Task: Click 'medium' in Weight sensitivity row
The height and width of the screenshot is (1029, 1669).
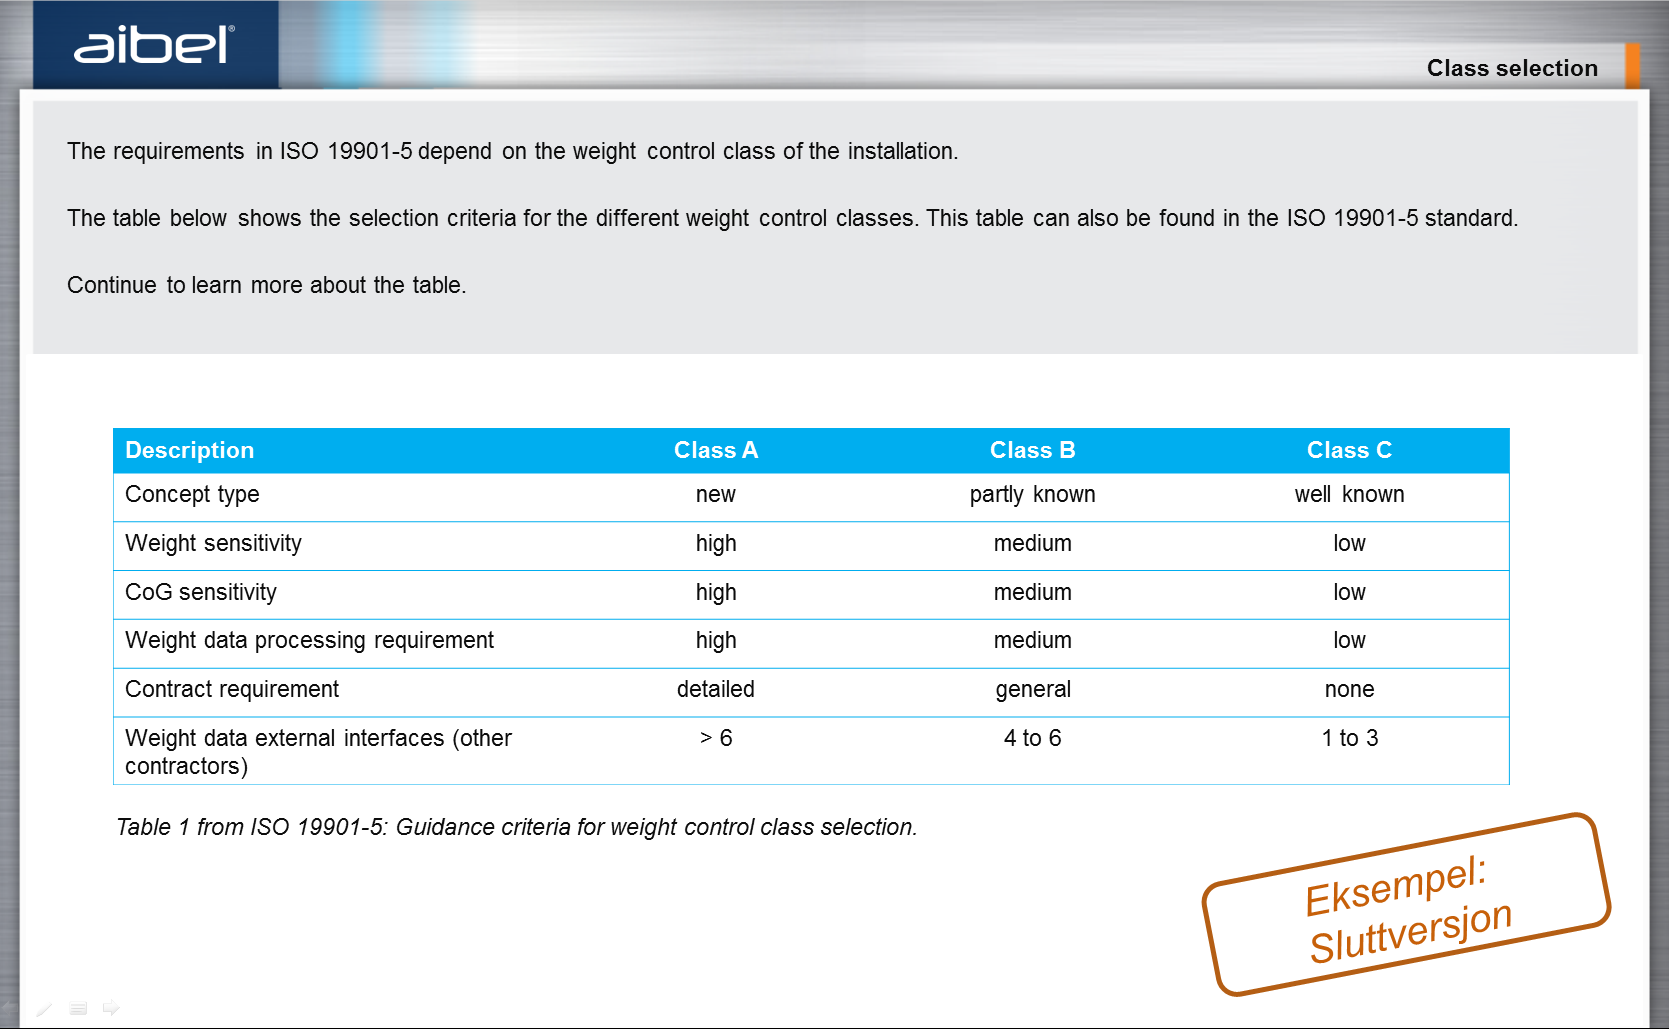Action: coord(1033,543)
